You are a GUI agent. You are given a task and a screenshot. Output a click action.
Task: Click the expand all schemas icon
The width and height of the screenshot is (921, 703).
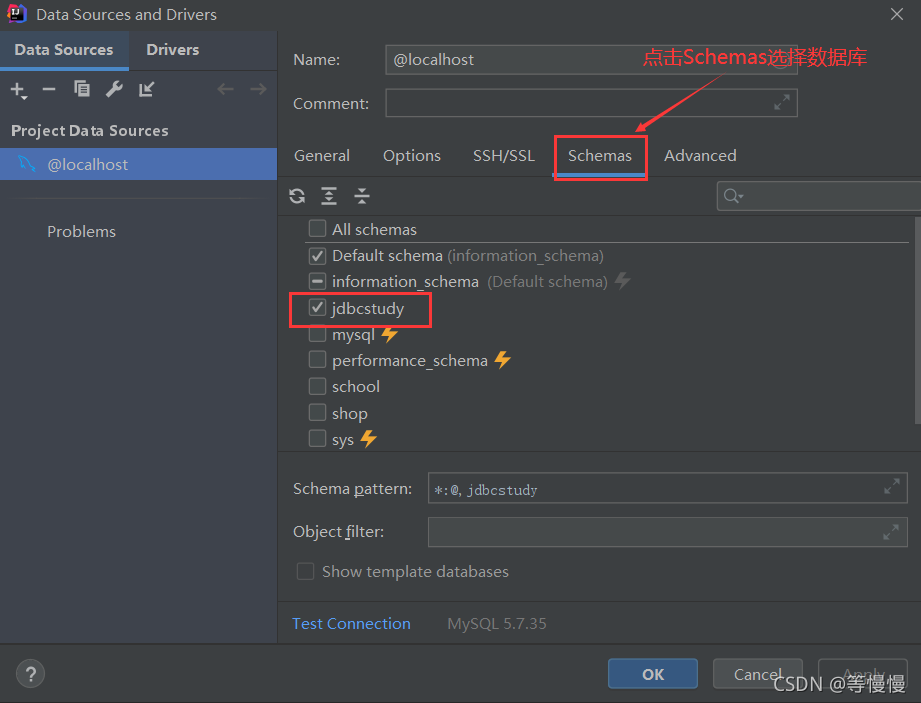pos(329,196)
